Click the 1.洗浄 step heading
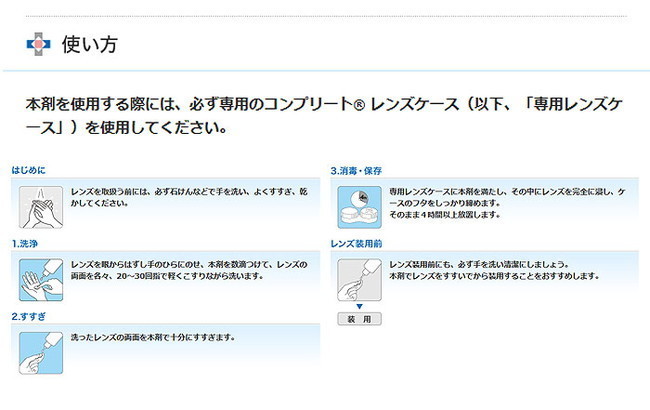This screenshot has height=410, width=650. tap(29, 243)
